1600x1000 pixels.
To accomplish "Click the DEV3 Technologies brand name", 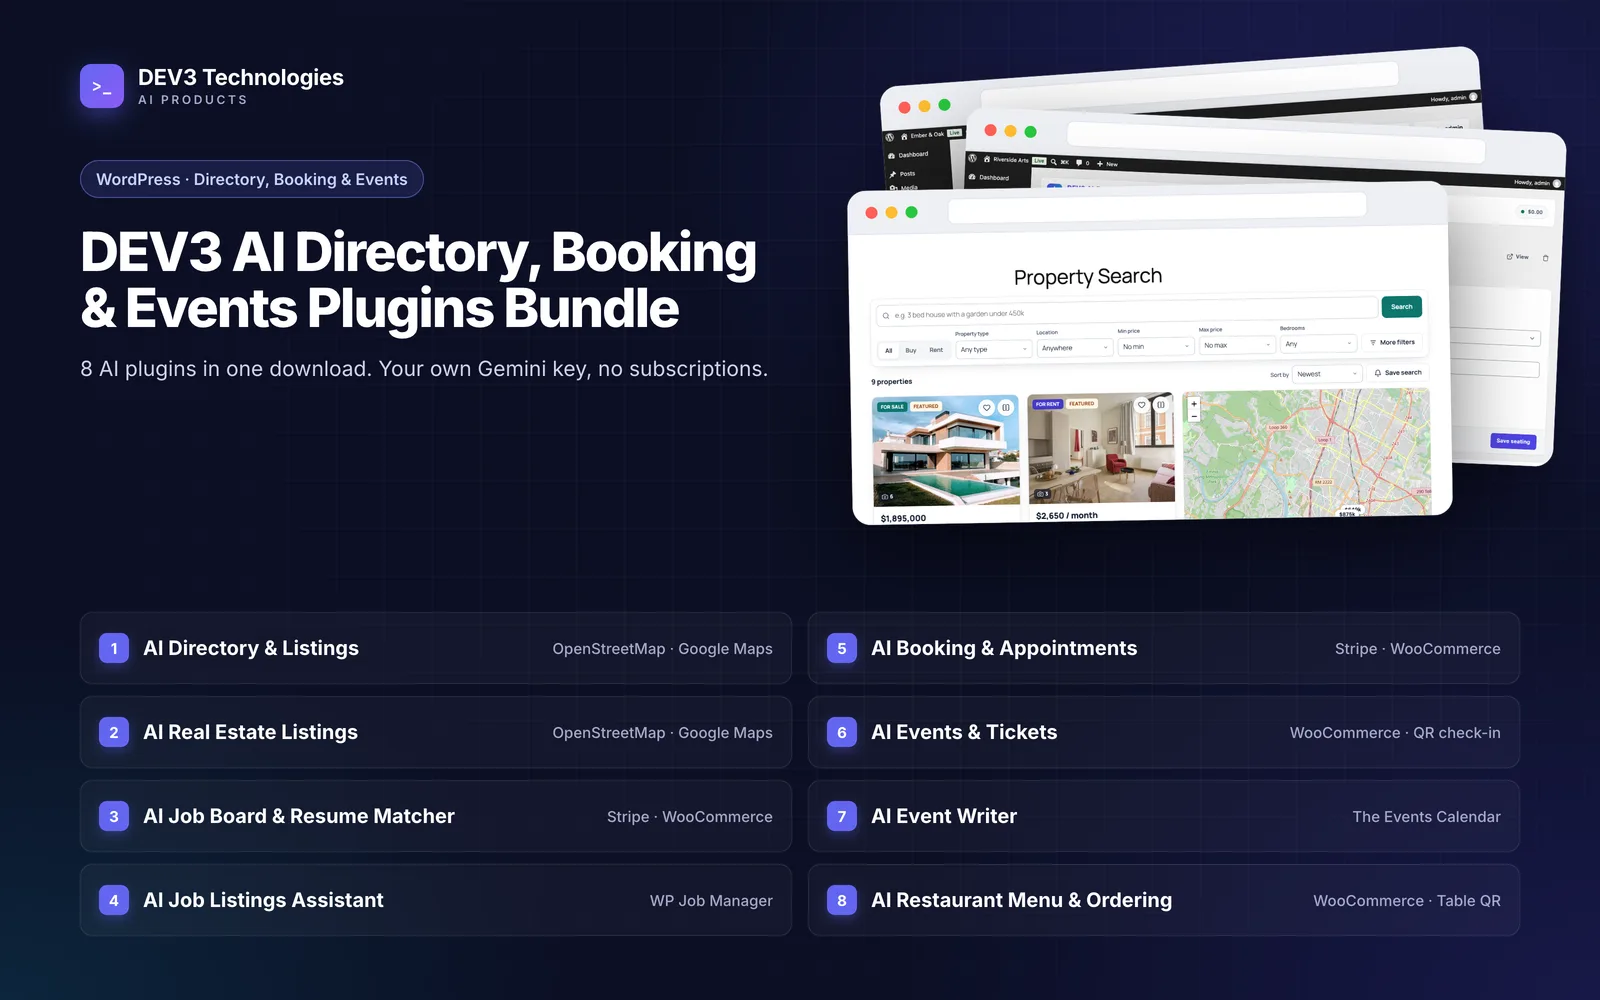I will coord(241,77).
